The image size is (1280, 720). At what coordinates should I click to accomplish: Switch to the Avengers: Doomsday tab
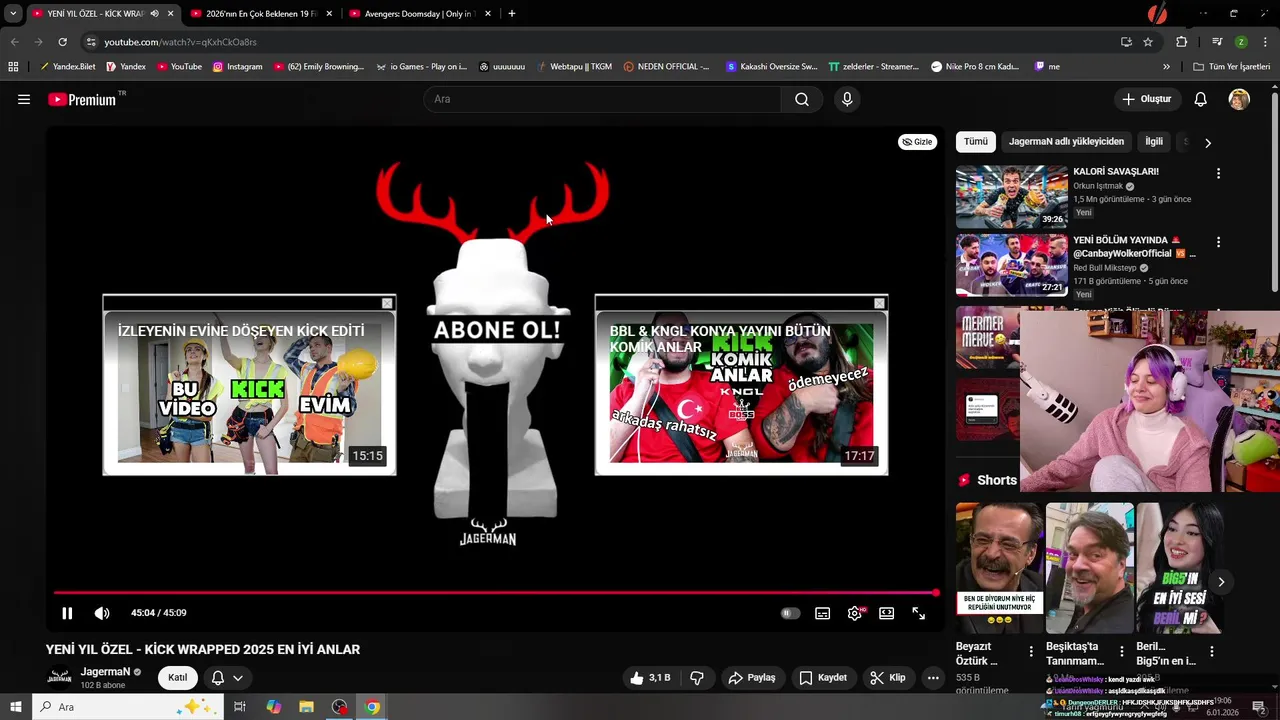point(418,14)
